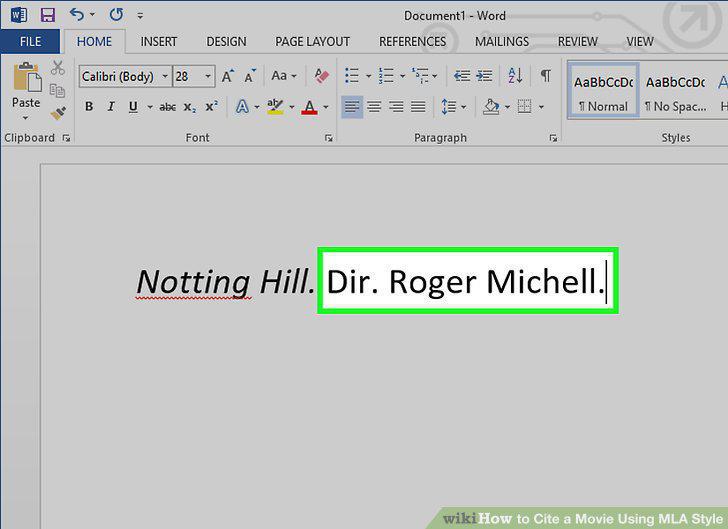Switch to the REFERENCES tab
The width and height of the screenshot is (728, 529).
[412, 42]
